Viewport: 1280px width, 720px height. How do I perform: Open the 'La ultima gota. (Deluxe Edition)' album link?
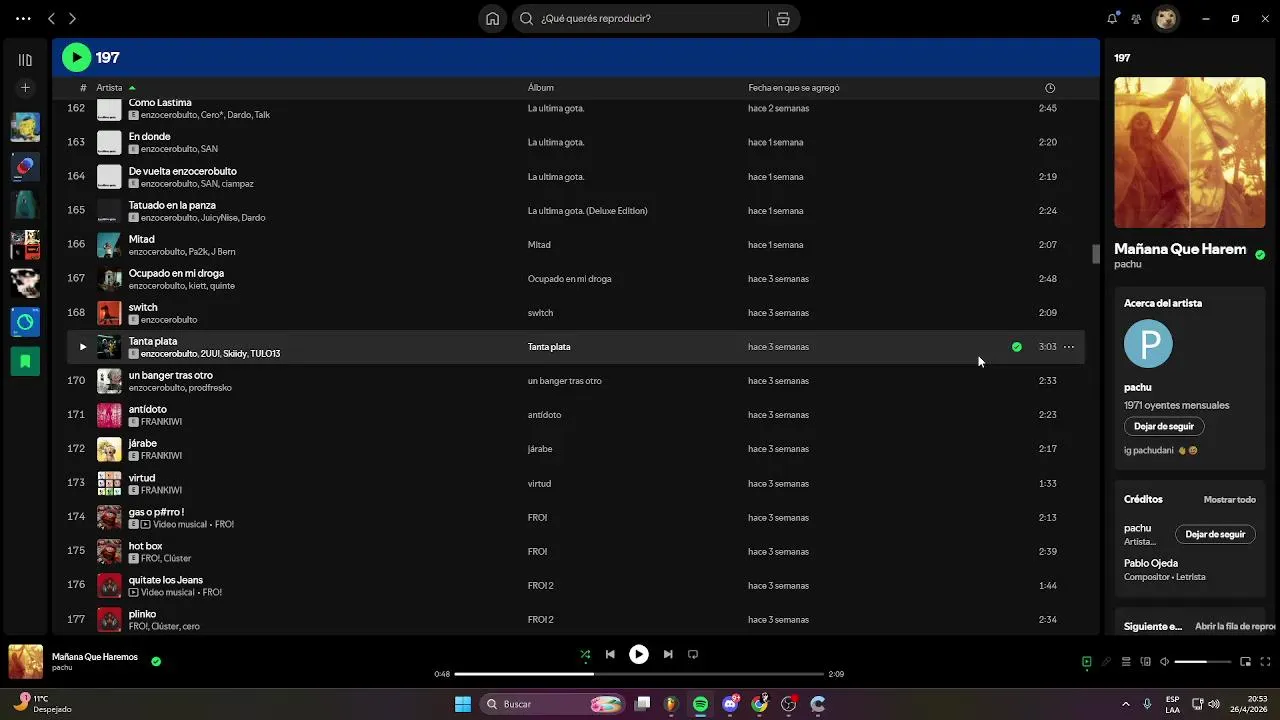click(x=588, y=211)
